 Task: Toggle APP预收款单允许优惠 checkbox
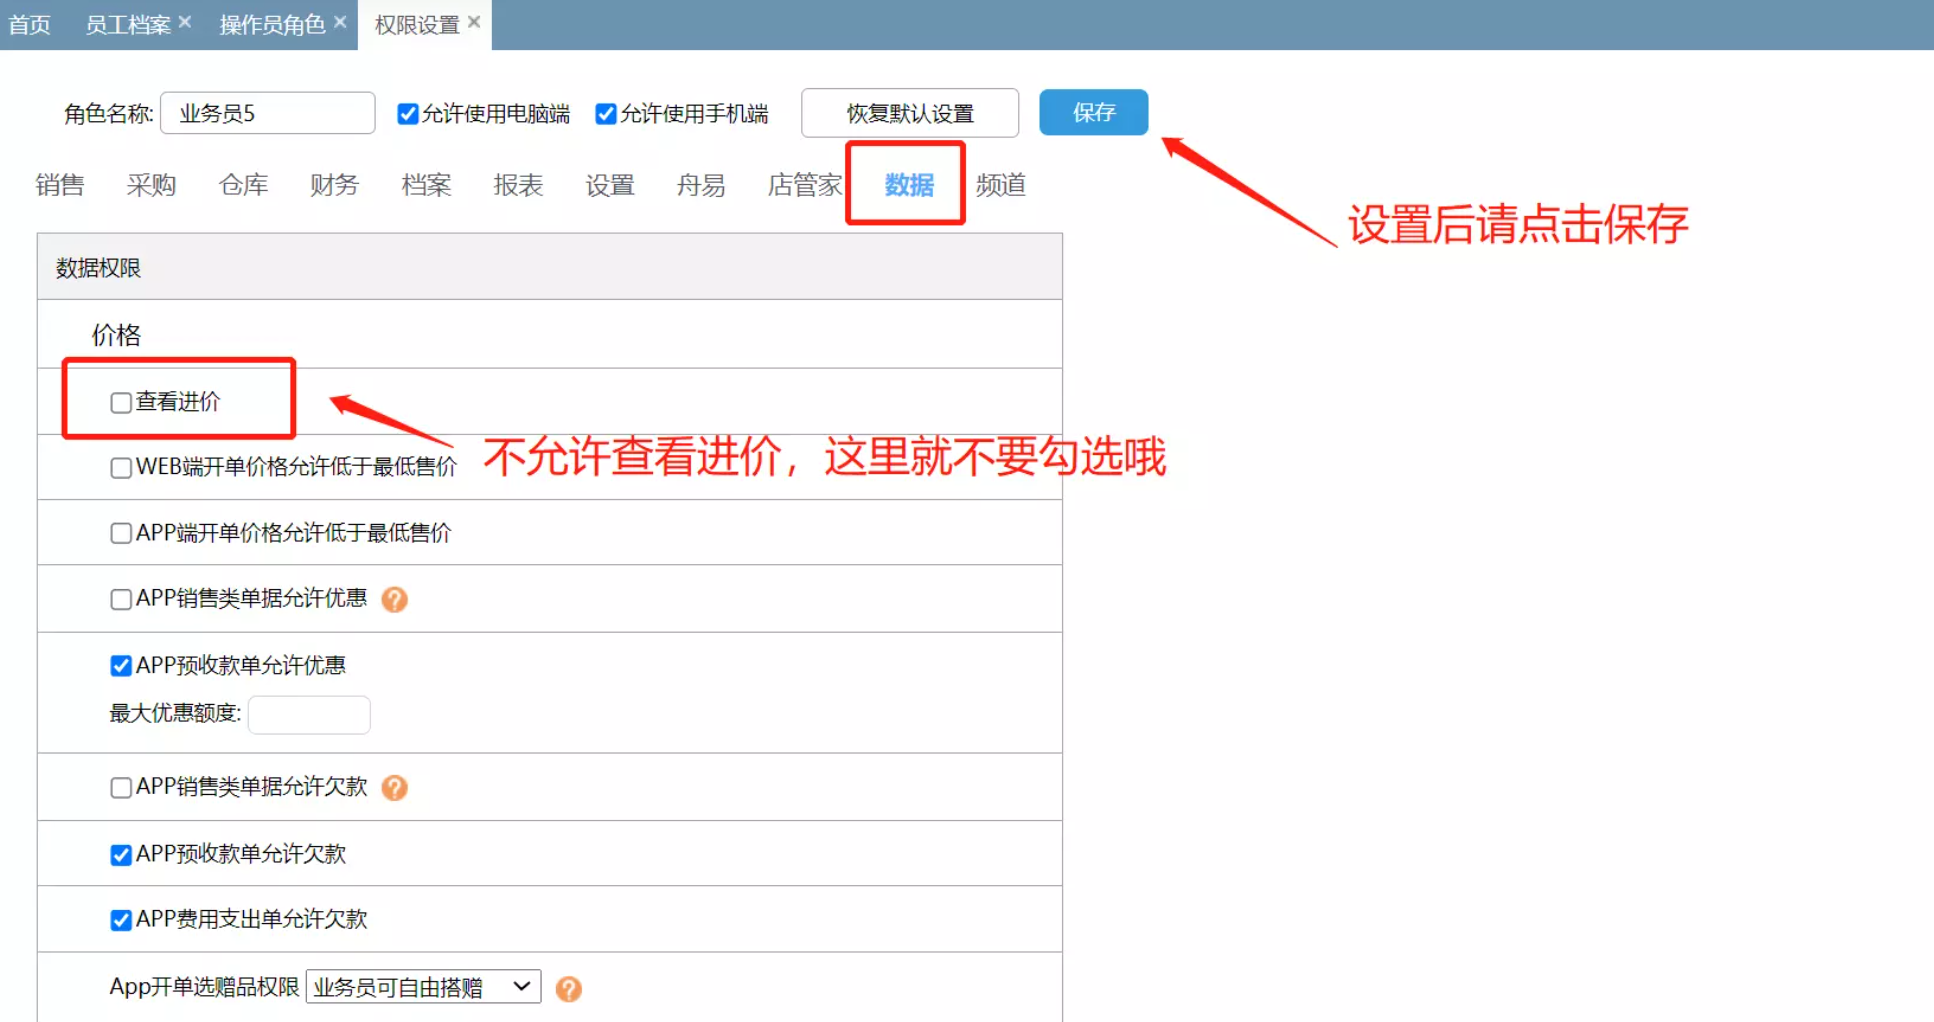[121, 666]
